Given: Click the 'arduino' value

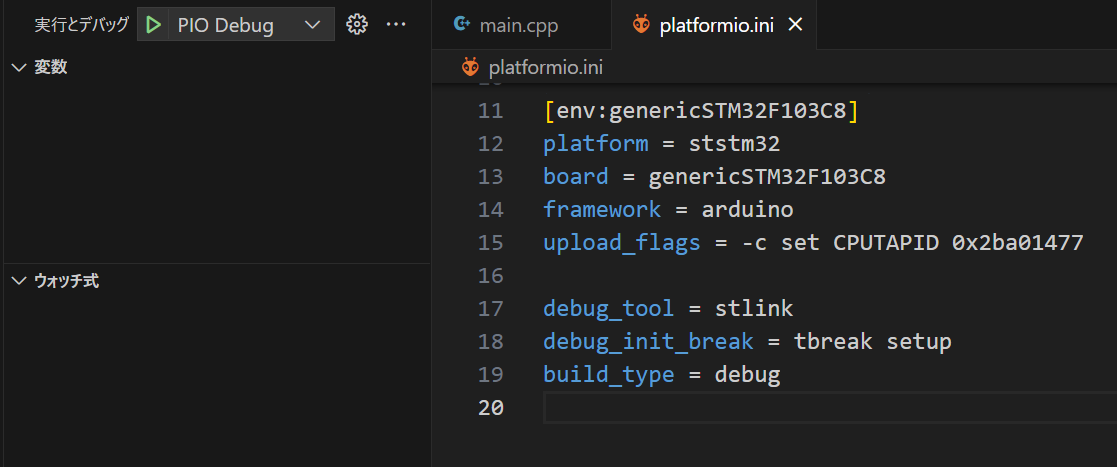Looking at the screenshot, I should pyautogui.click(x=747, y=210).
